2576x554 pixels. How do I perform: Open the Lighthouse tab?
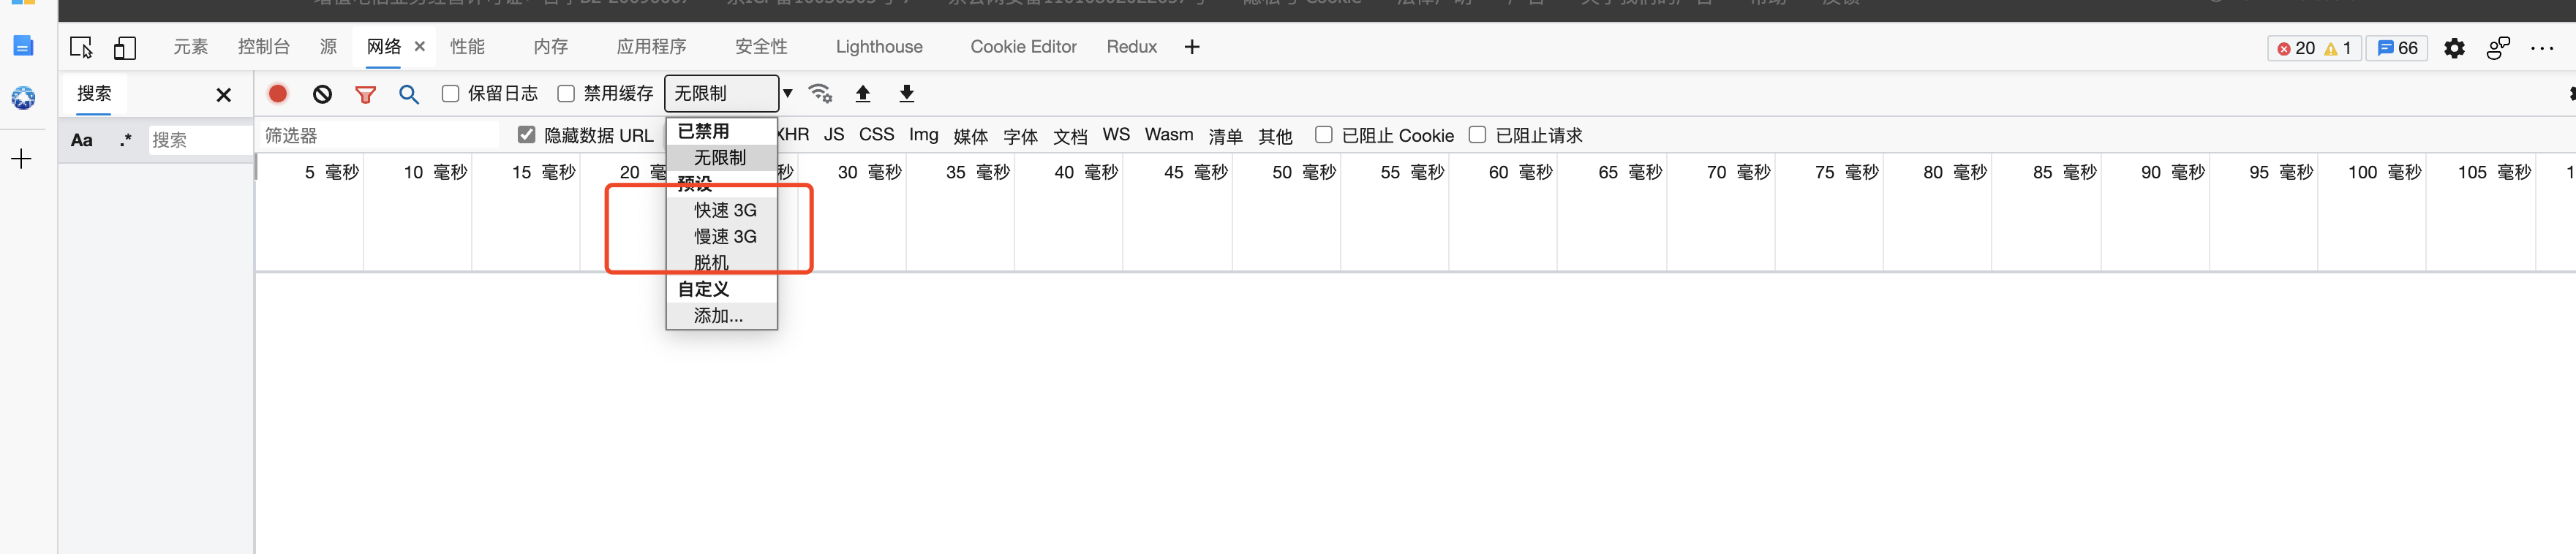[x=878, y=47]
